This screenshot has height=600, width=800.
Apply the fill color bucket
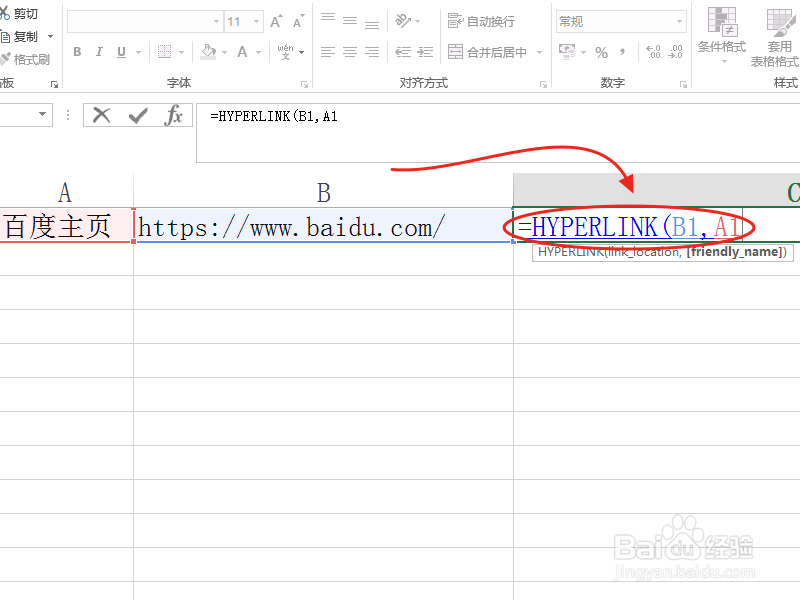pyautogui.click(x=208, y=52)
